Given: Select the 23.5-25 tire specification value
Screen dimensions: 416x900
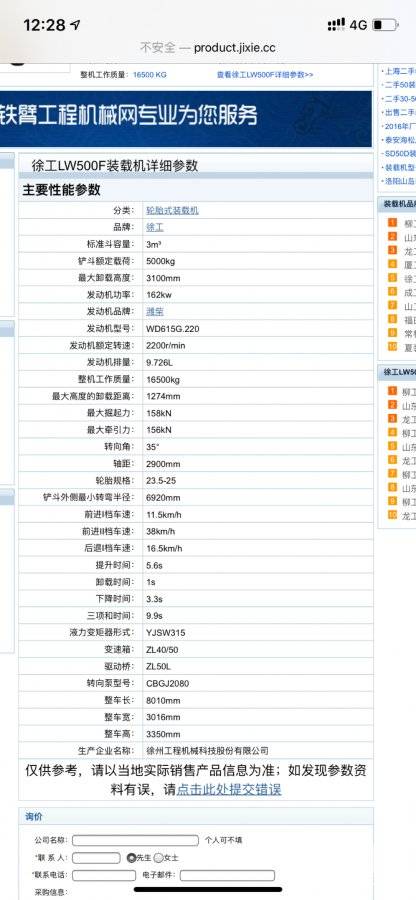Looking at the screenshot, I should pos(161,480).
